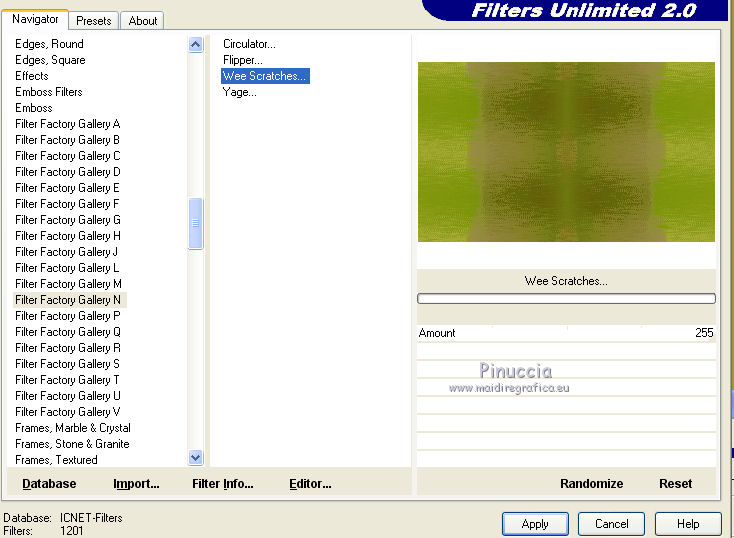
Task: Select Circulator... filter
Action: (249, 44)
